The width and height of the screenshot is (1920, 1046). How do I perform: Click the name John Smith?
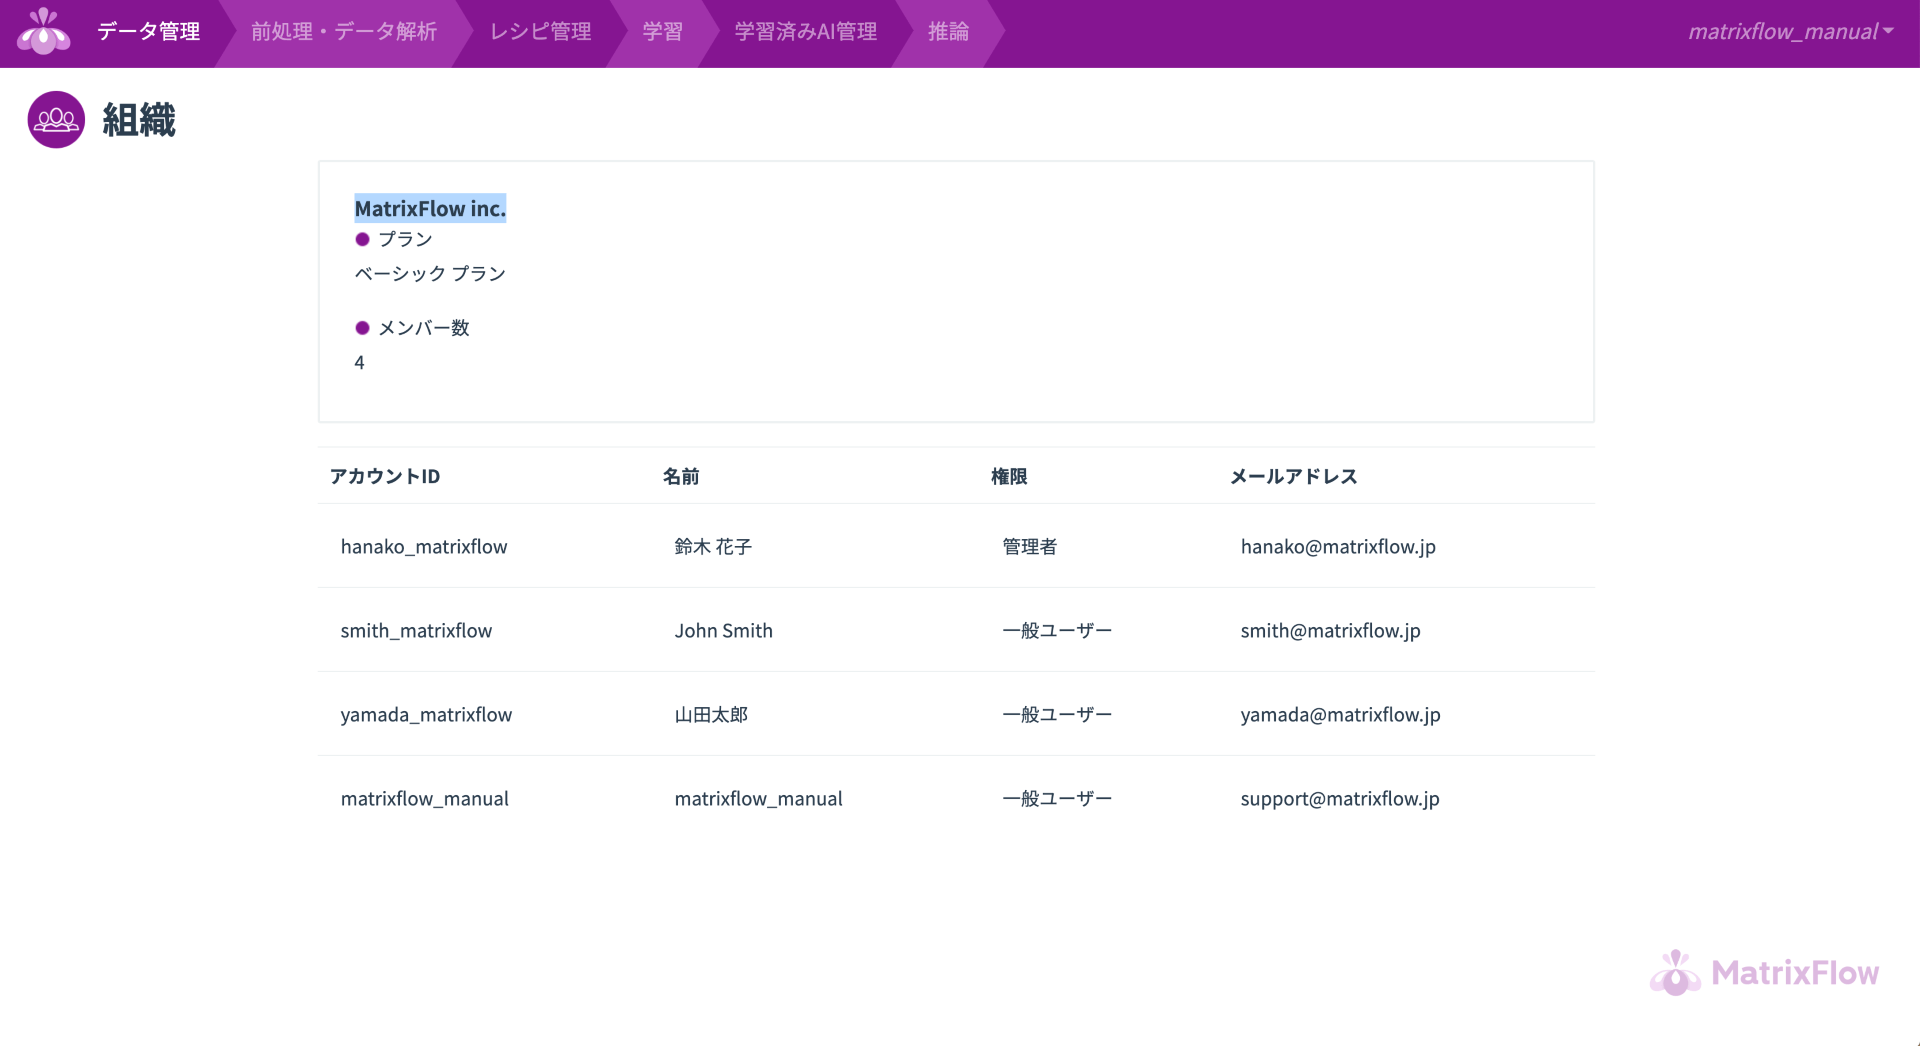coord(724,631)
